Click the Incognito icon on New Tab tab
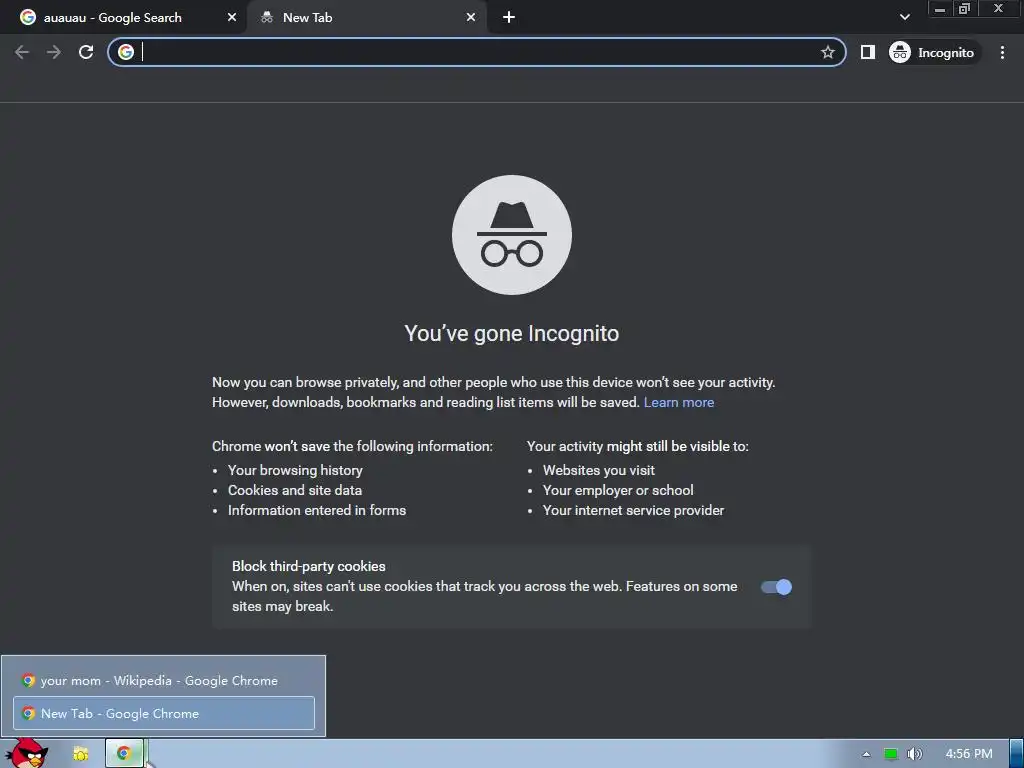 [x=266, y=18]
